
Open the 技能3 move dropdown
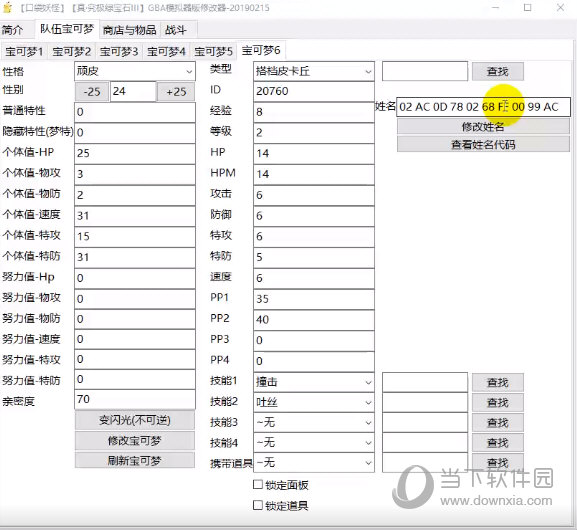pos(314,423)
